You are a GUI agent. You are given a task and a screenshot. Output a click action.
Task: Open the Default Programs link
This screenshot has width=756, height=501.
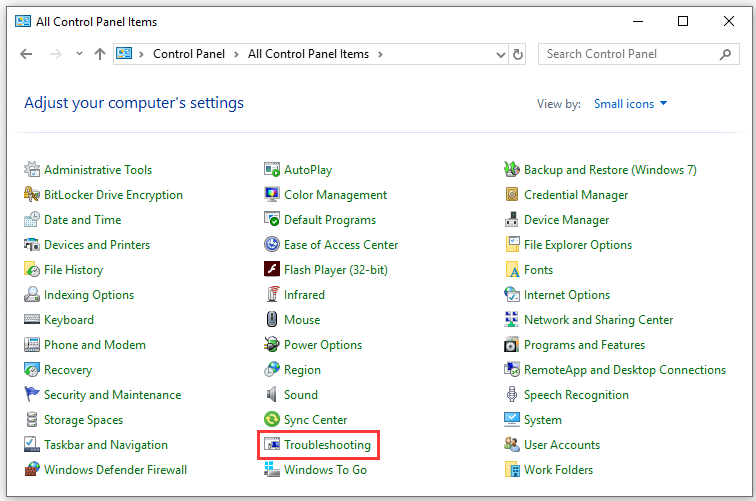coord(330,220)
